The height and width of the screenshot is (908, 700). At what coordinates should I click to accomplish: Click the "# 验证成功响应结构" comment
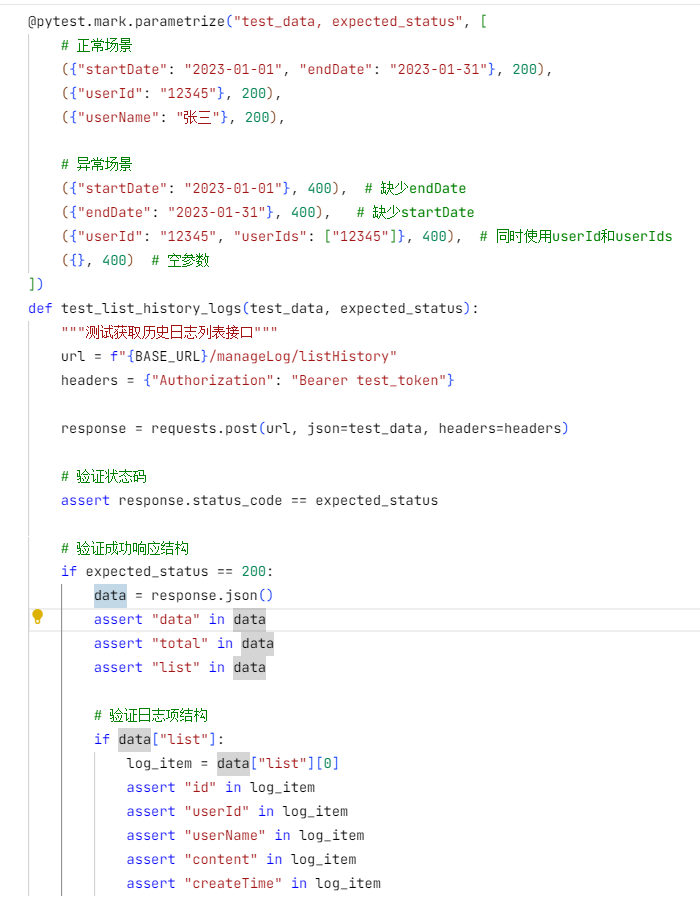click(x=125, y=548)
